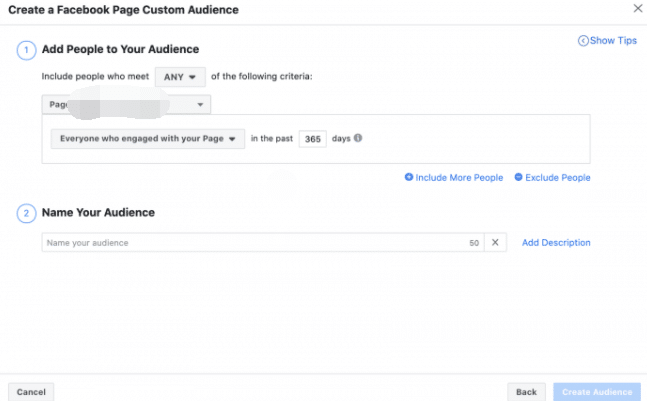This screenshot has height=401, width=647.
Task: Clear the audience name with the X icon
Action: click(x=495, y=243)
